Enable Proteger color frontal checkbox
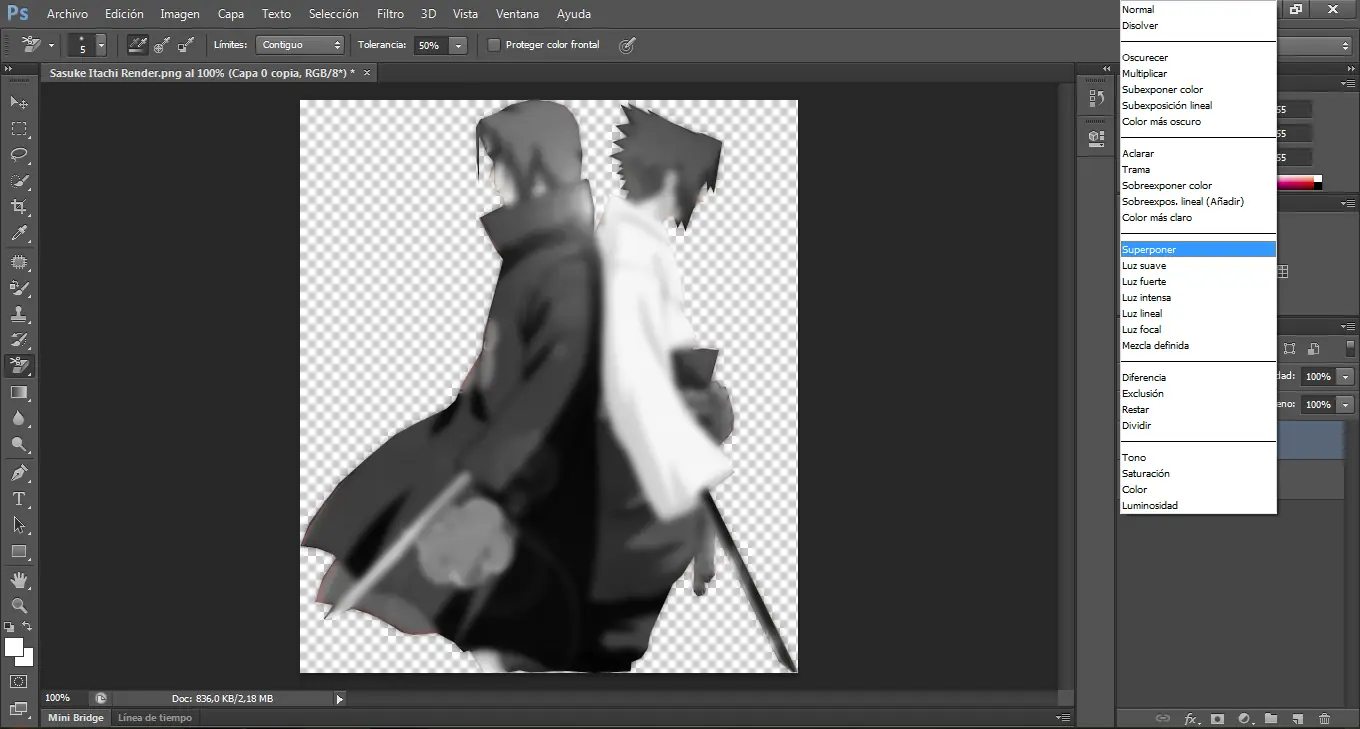The image size is (1360, 729). point(494,45)
